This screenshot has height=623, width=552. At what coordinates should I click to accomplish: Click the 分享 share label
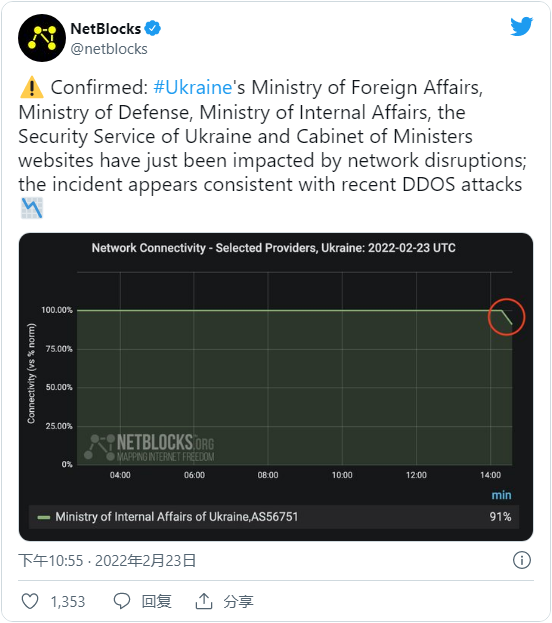point(238,602)
